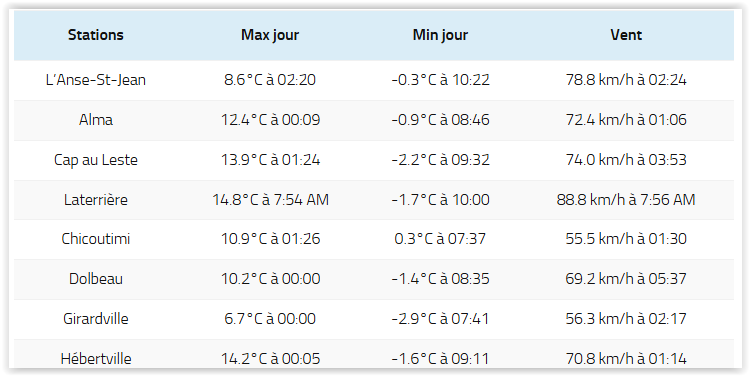Click Cap au Leste max 13.9°C cell

[x=270, y=159]
